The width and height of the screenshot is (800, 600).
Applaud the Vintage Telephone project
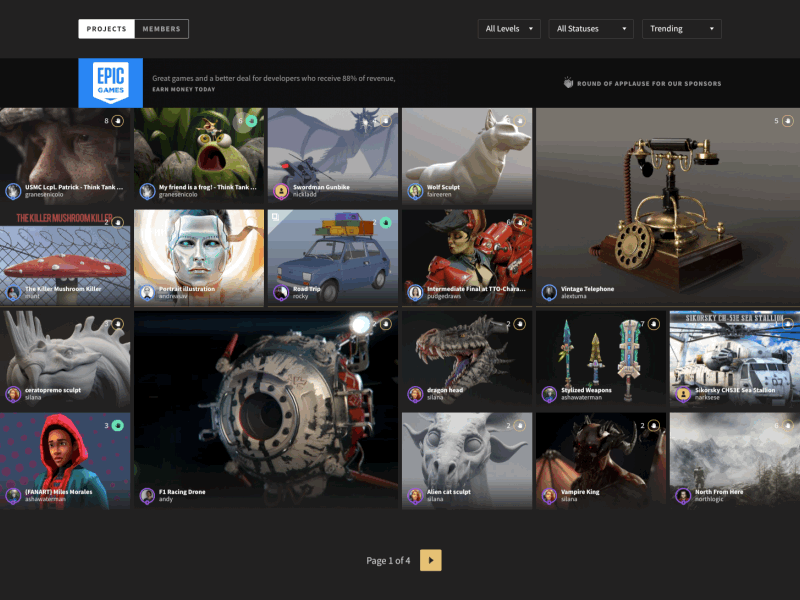pos(788,120)
